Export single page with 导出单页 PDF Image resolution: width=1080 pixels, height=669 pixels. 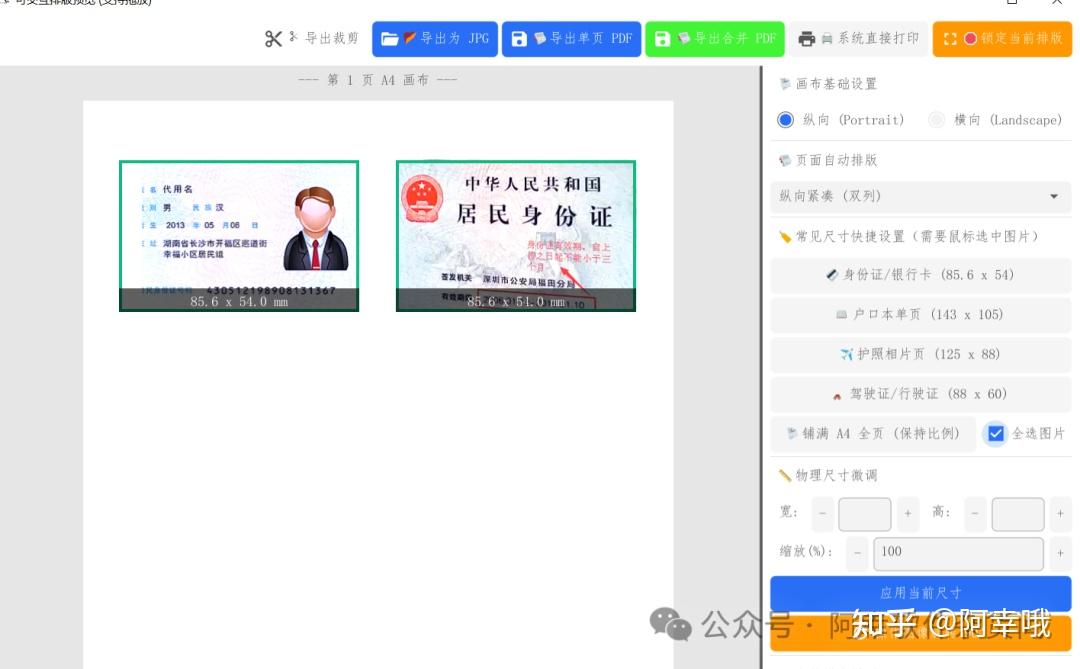pyautogui.click(x=571, y=39)
